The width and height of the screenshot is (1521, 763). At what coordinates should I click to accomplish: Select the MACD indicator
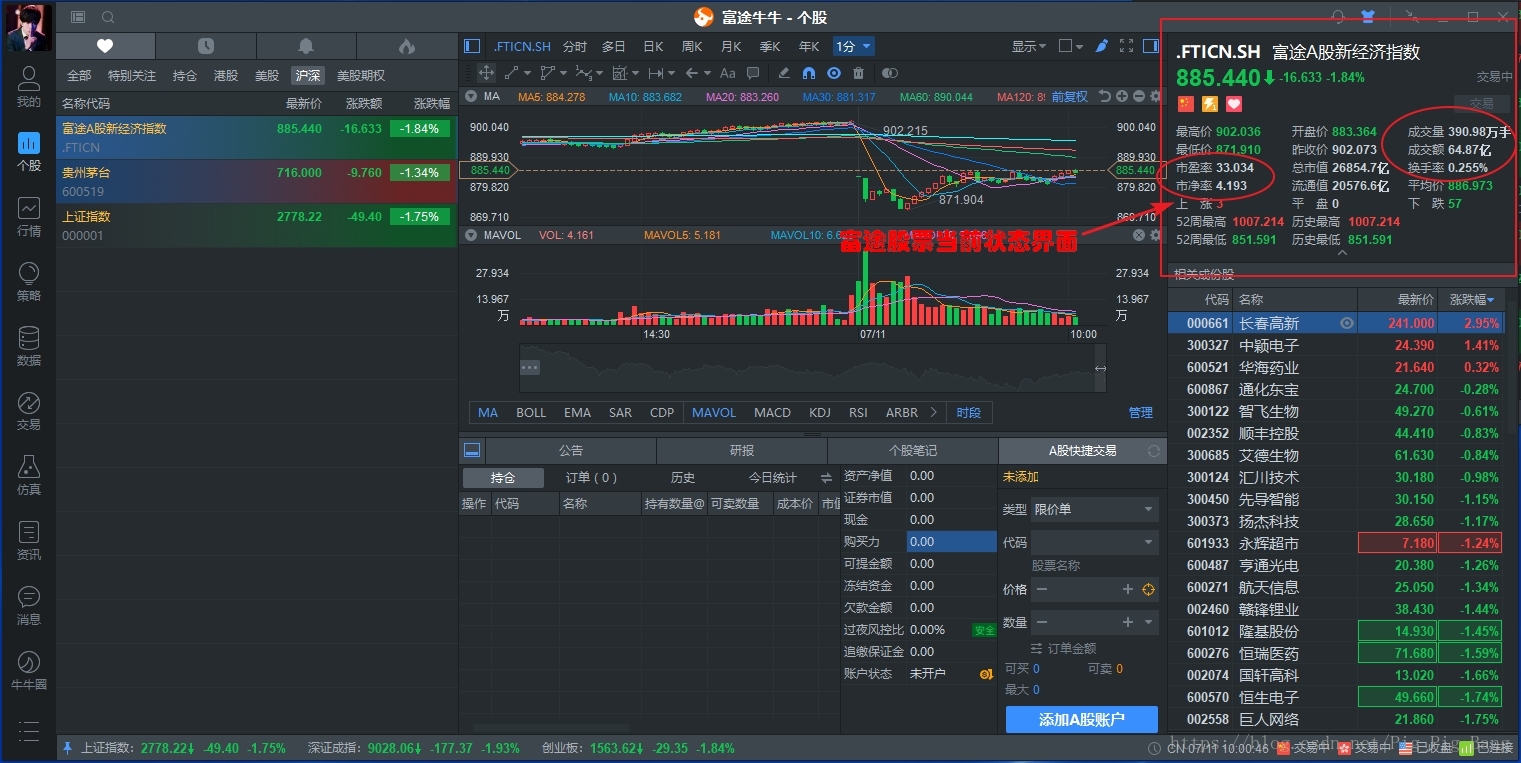772,412
